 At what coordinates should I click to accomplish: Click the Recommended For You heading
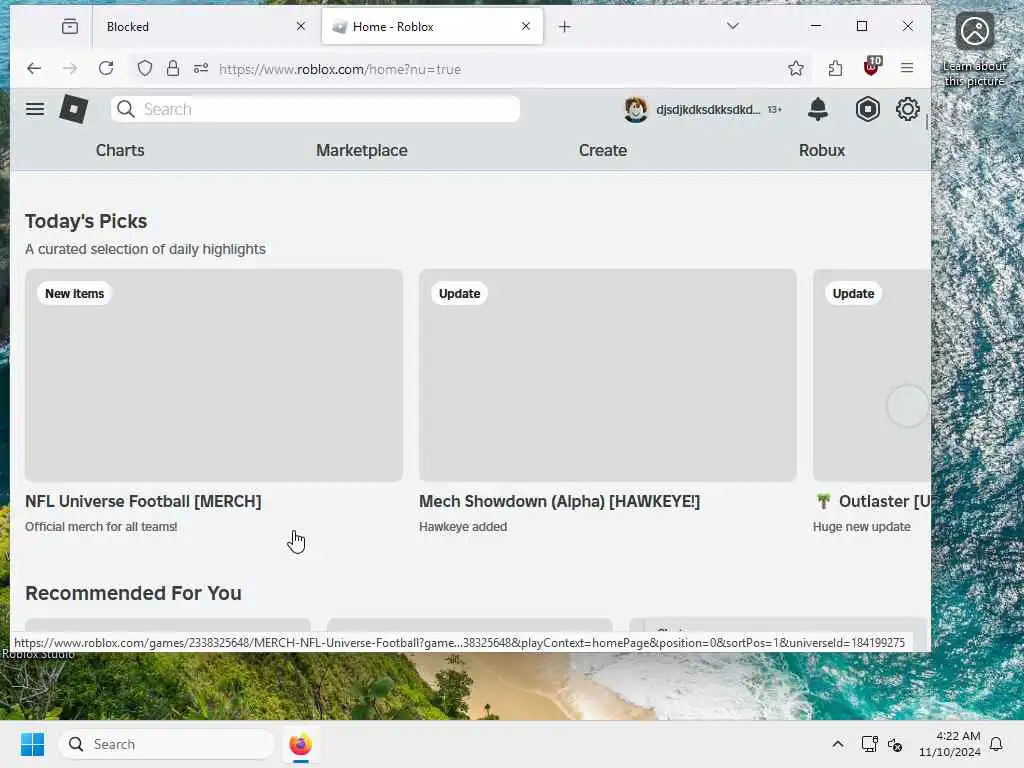[133, 593]
